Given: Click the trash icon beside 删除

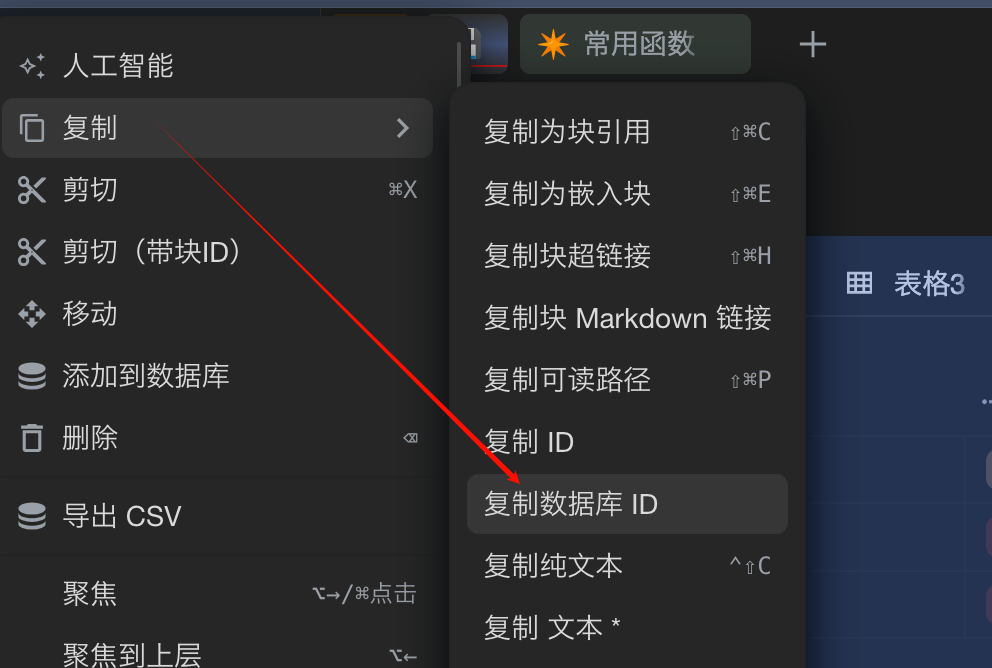Looking at the screenshot, I should (32, 438).
